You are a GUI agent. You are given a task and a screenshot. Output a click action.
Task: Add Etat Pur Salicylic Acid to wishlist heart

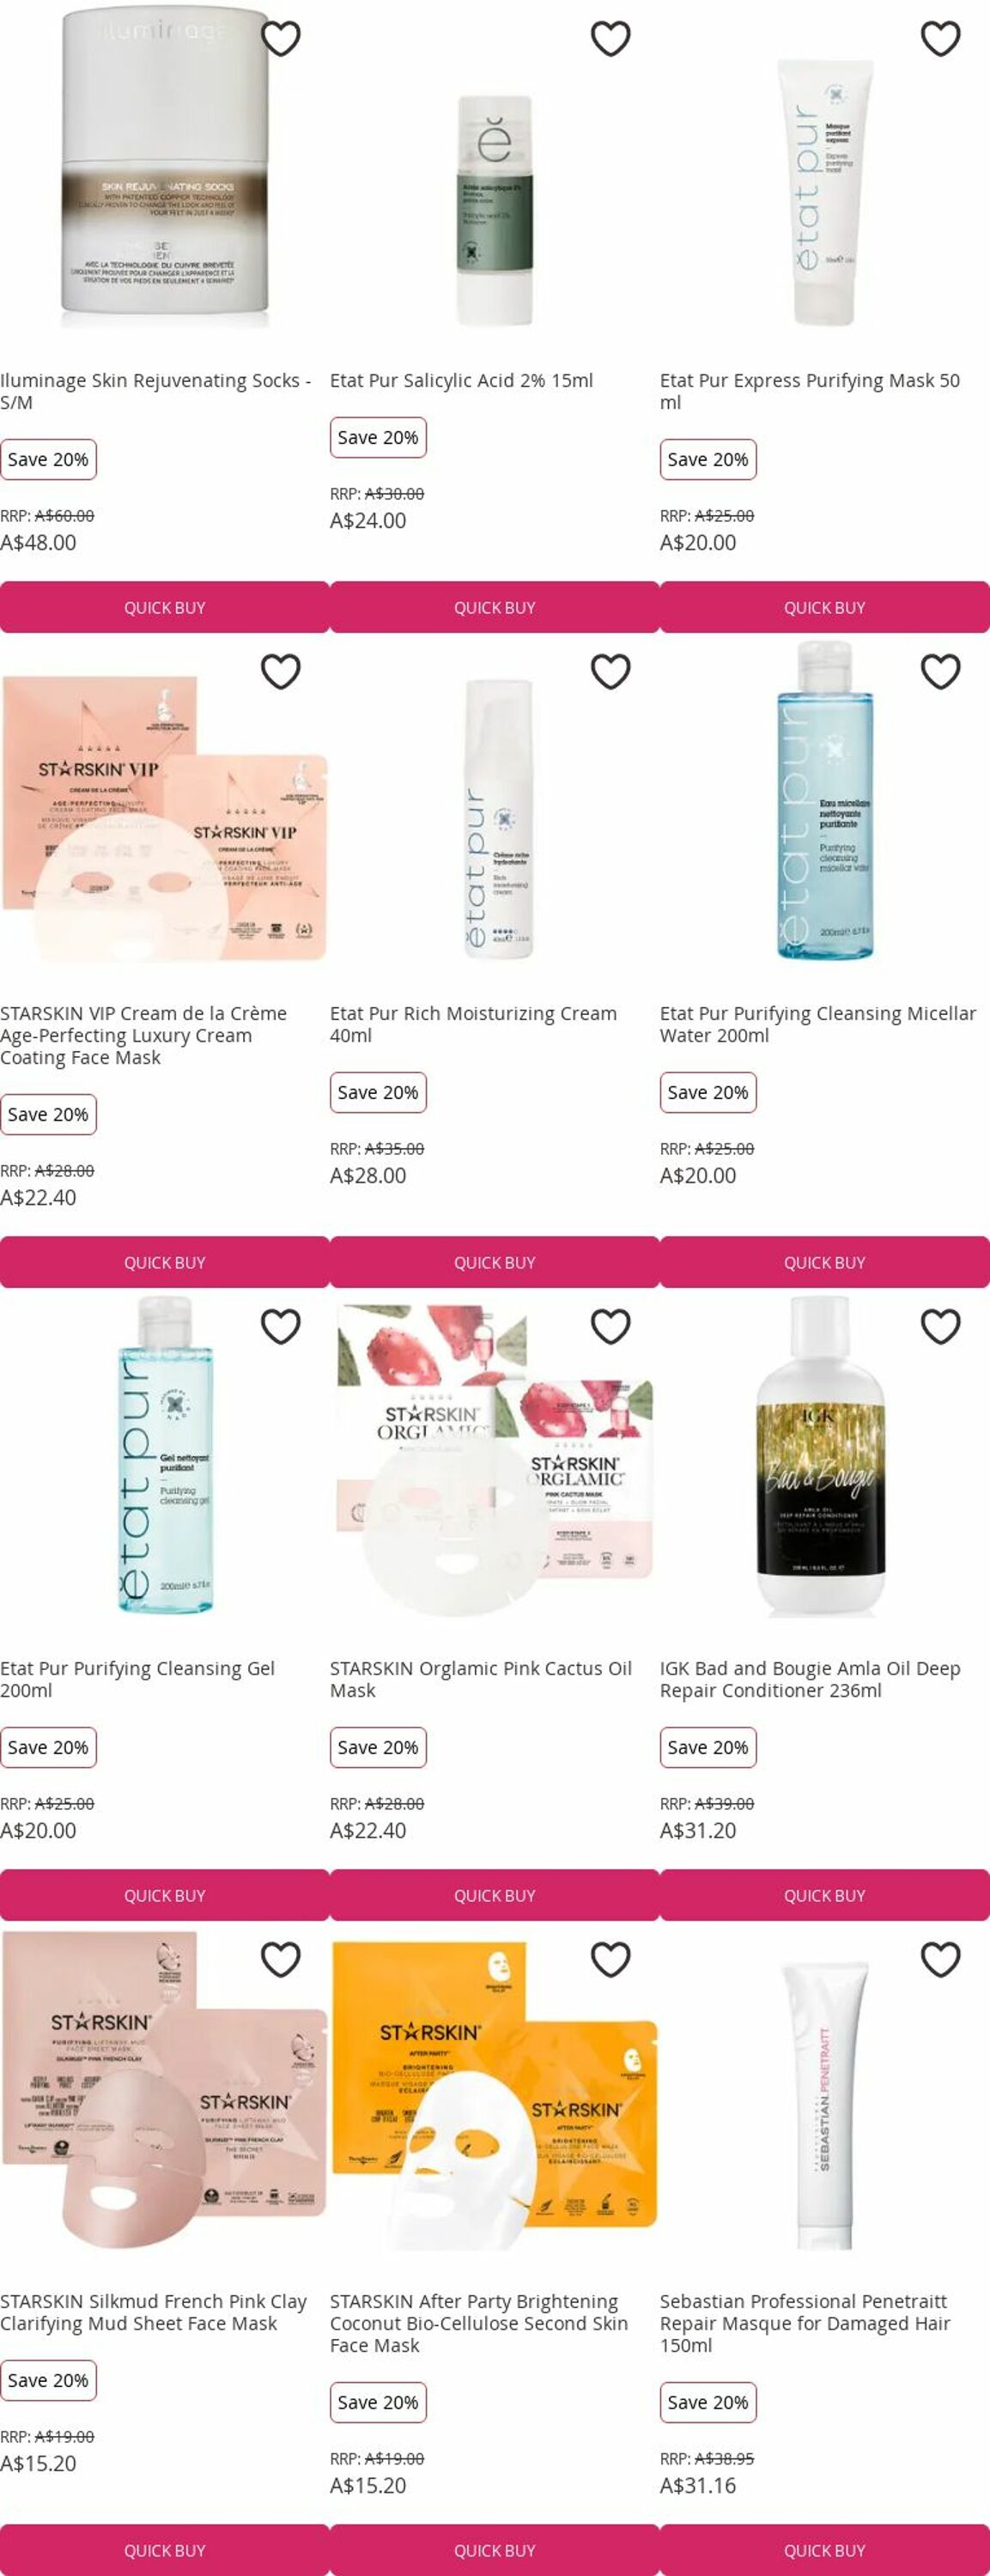[611, 39]
